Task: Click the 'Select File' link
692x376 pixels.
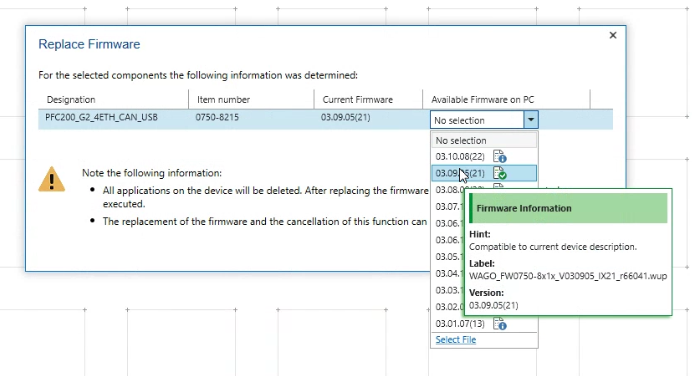Action: (455, 340)
